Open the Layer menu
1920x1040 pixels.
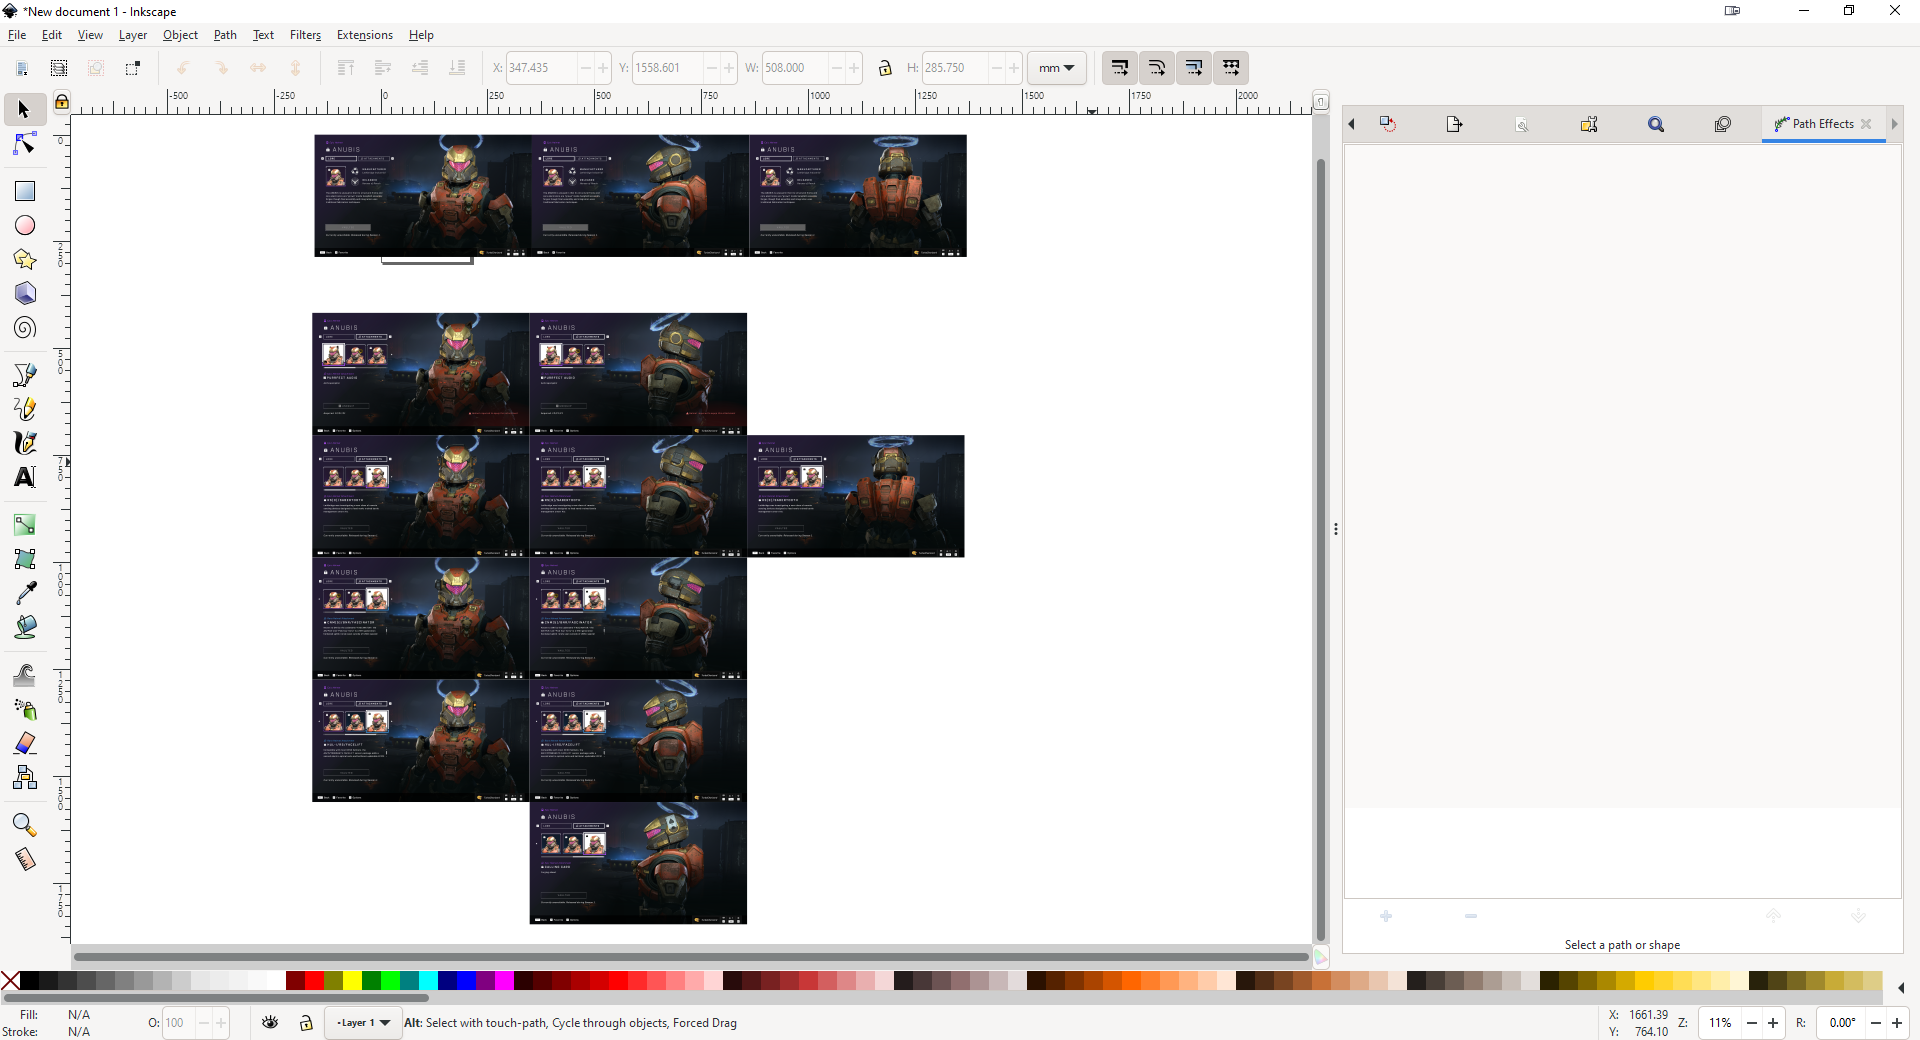pos(133,35)
